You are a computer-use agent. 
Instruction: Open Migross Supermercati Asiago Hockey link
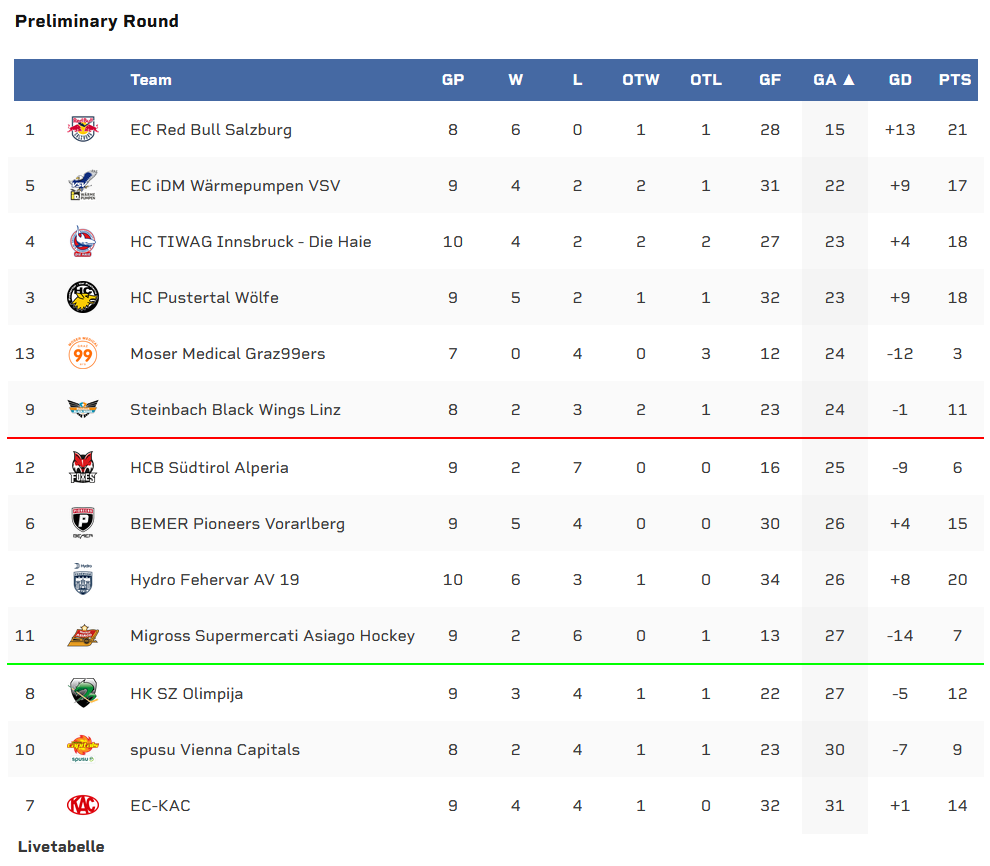272,636
